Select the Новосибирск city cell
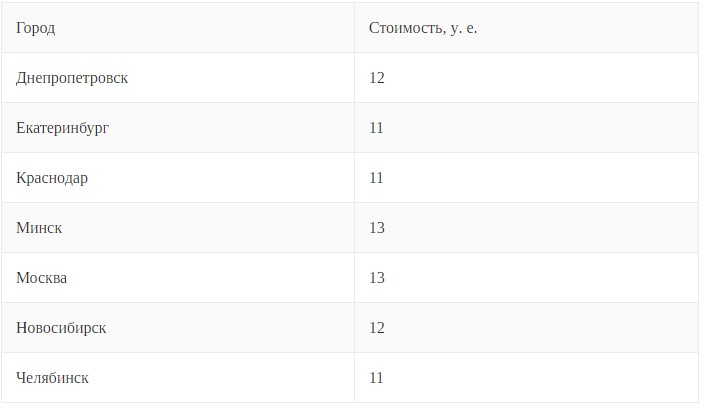This screenshot has height=408, width=705. click(61, 328)
